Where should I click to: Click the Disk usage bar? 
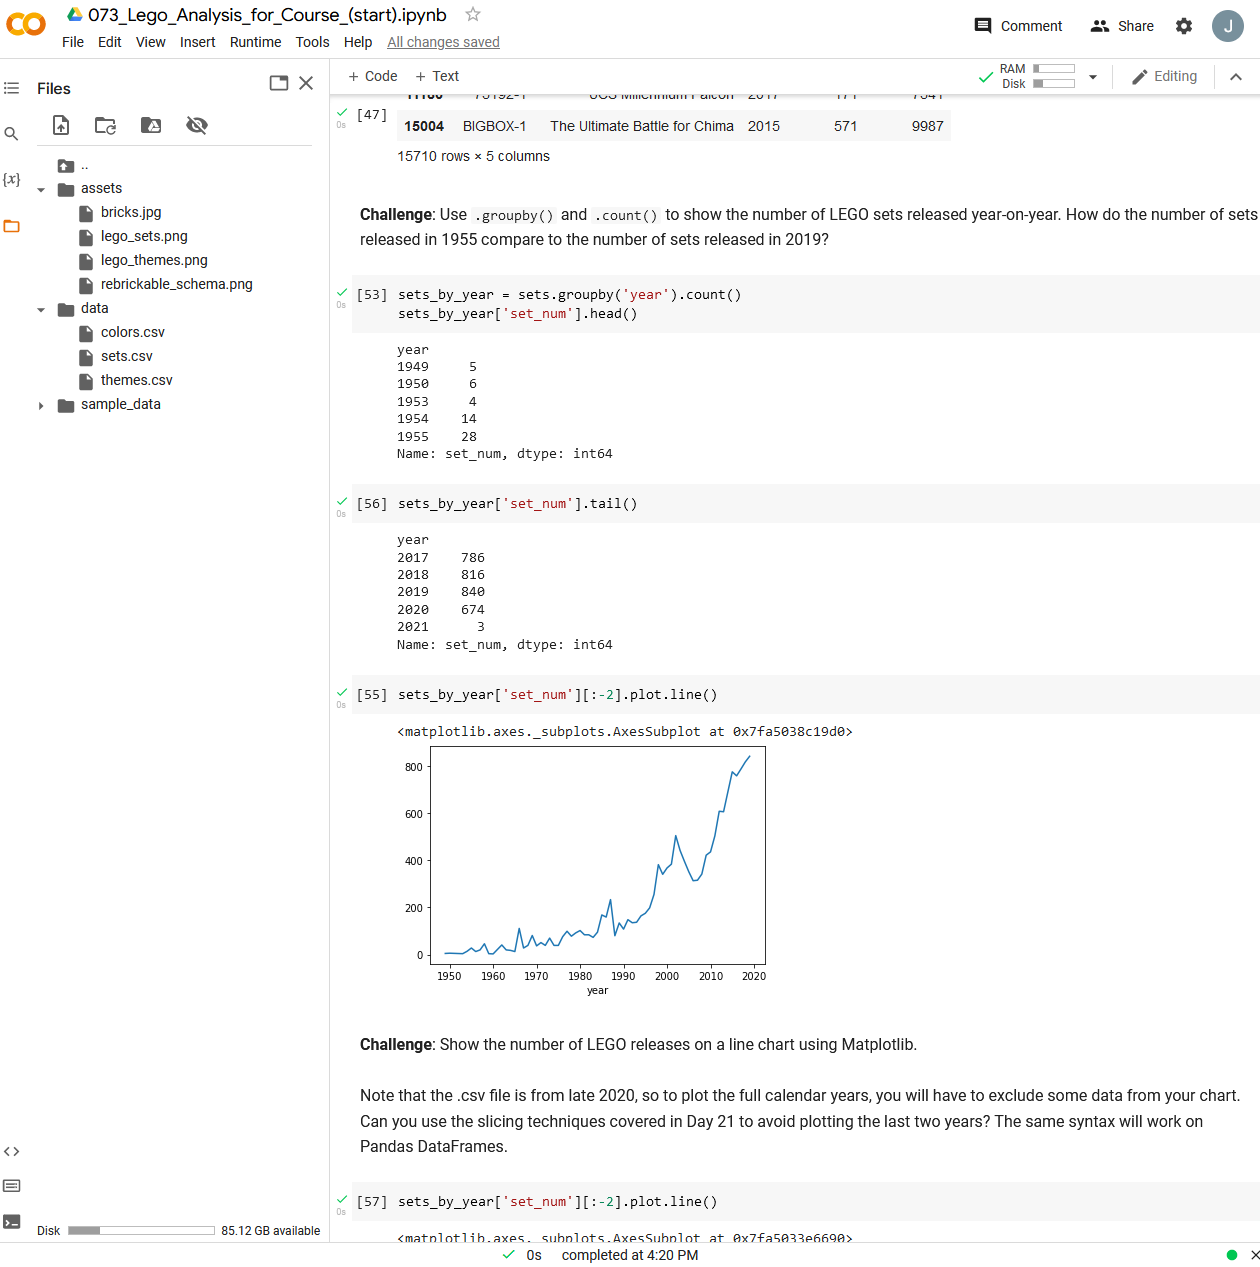pos(140,1230)
